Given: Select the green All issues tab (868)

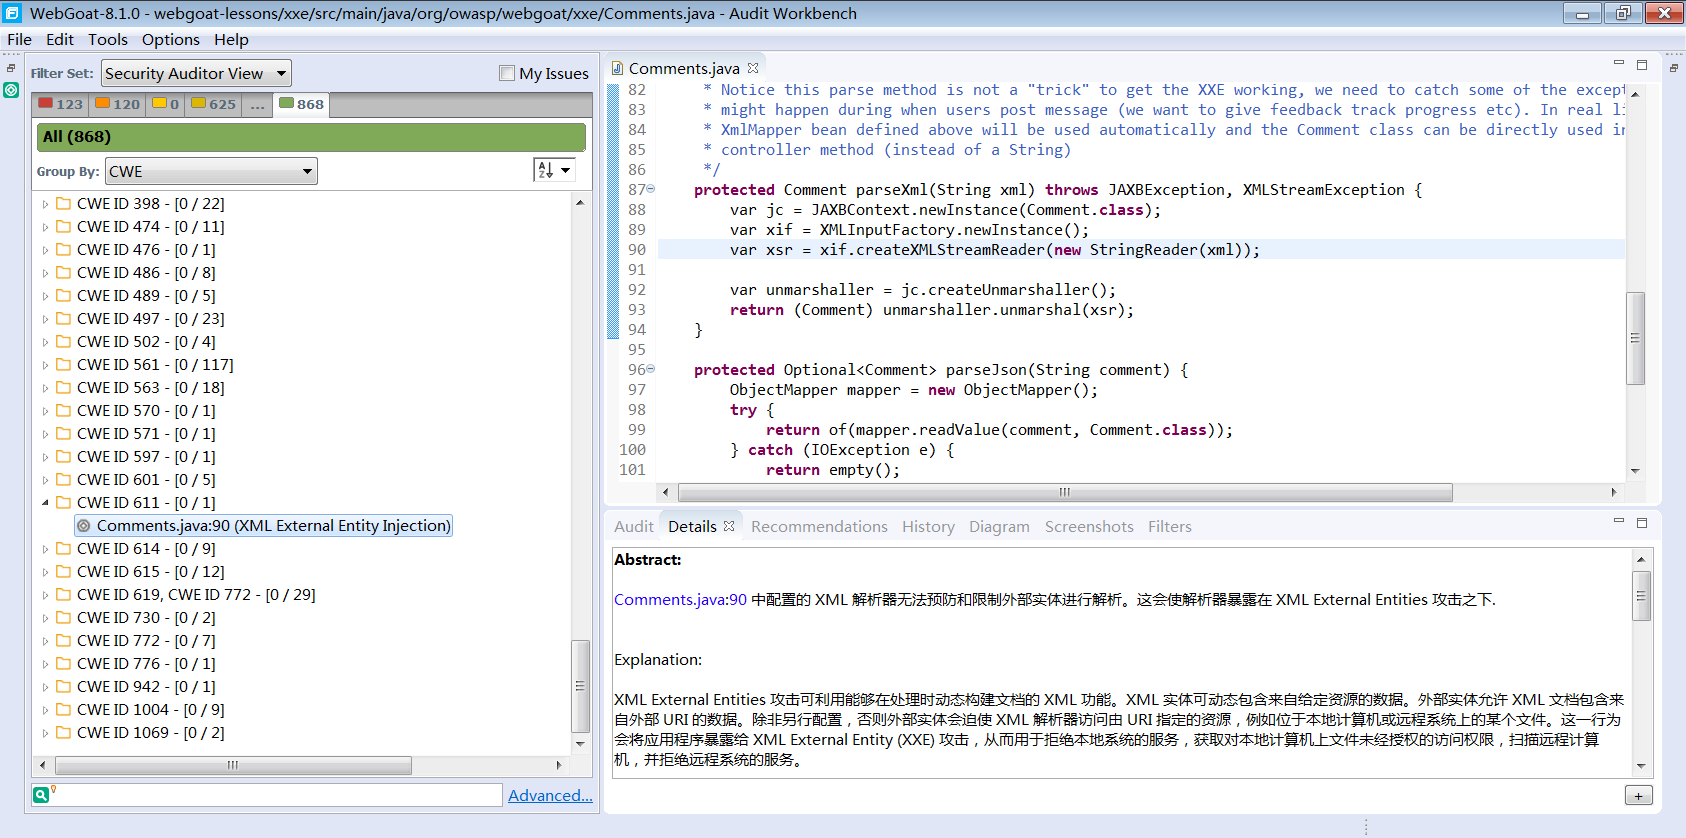Looking at the screenshot, I should tap(301, 104).
